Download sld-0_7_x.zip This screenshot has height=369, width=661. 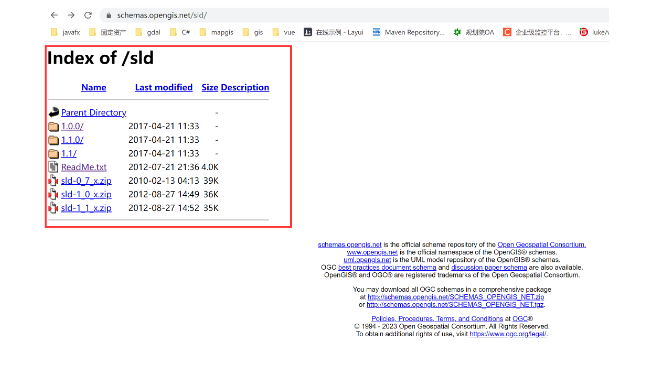click(86, 180)
